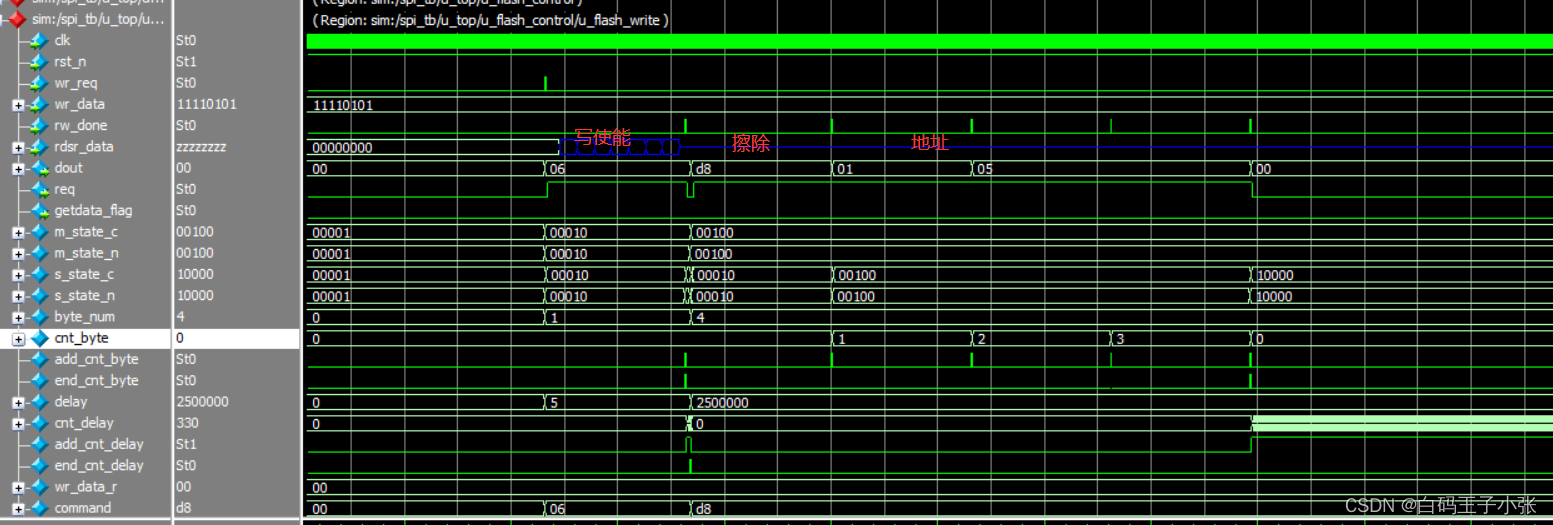1553x525 pixels.
Task: Expand the m_state_n bus
Action: point(18,254)
